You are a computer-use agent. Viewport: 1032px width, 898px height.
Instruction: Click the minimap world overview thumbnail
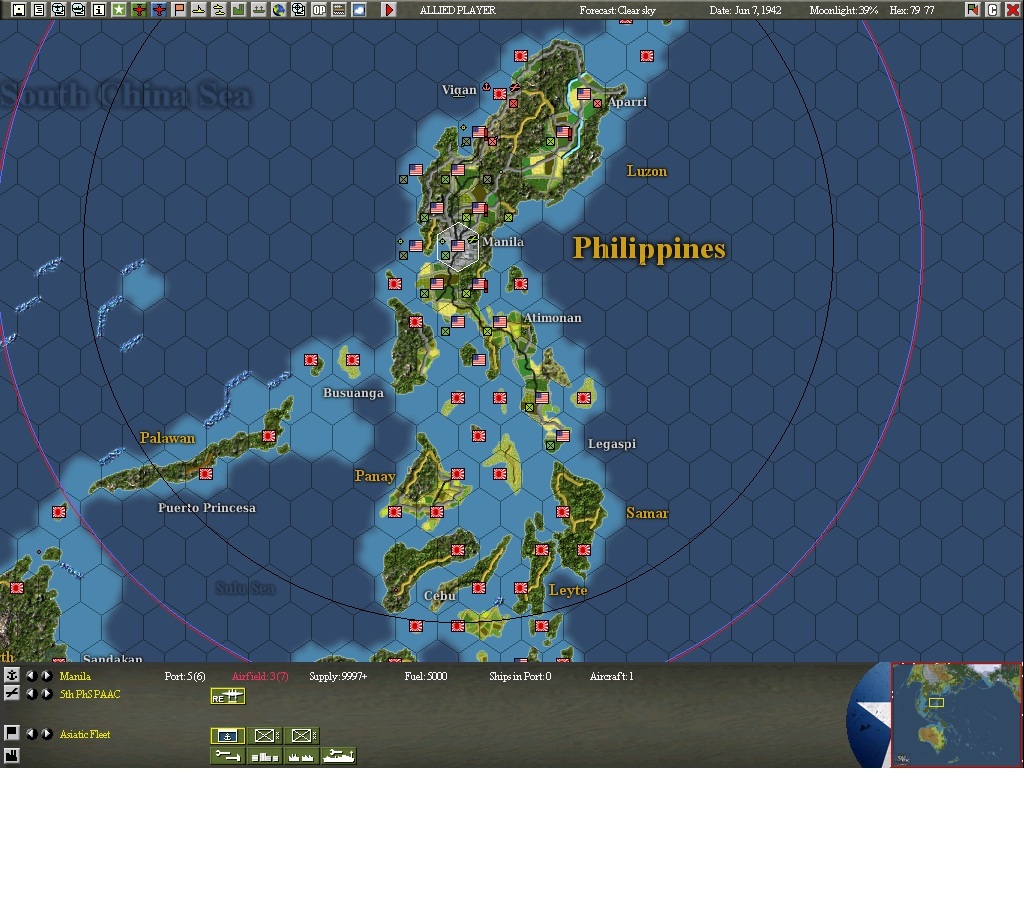pyautogui.click(x=956, y=714)
